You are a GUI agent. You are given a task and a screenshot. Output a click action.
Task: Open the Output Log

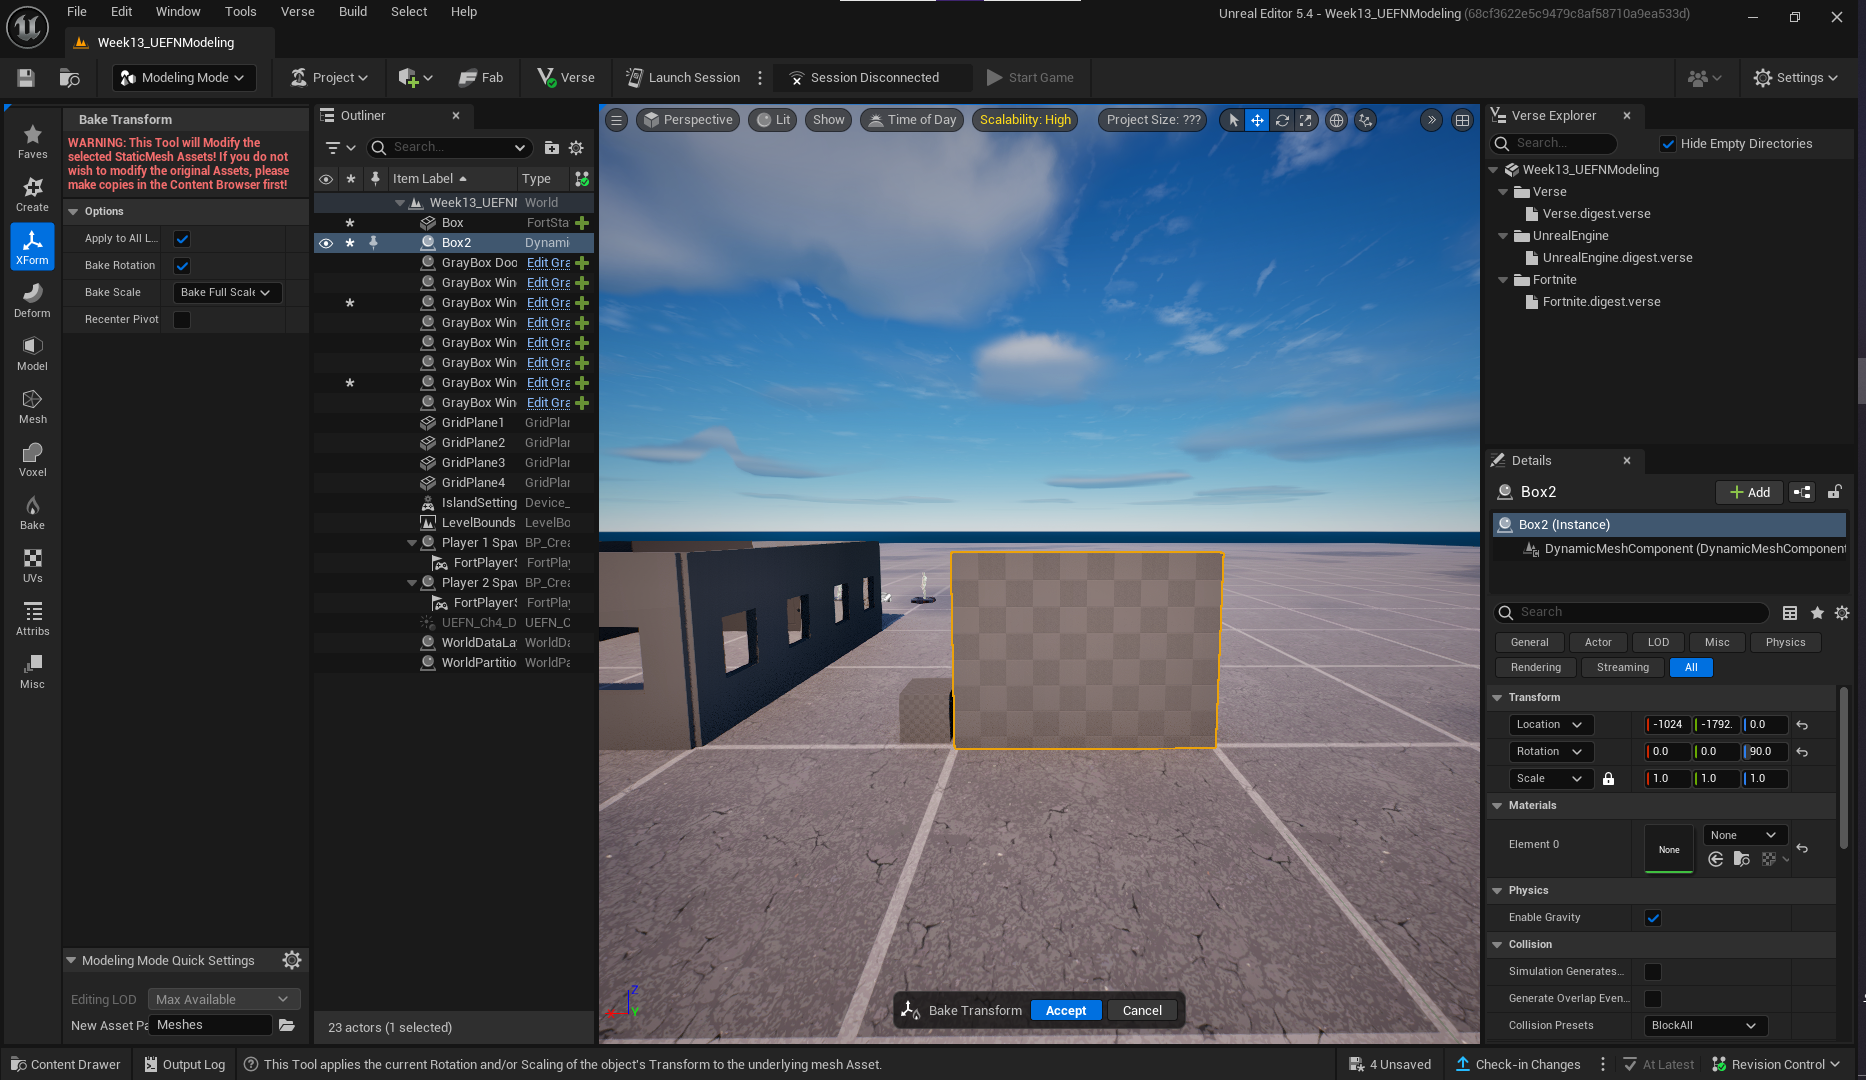click(185, 1064)
